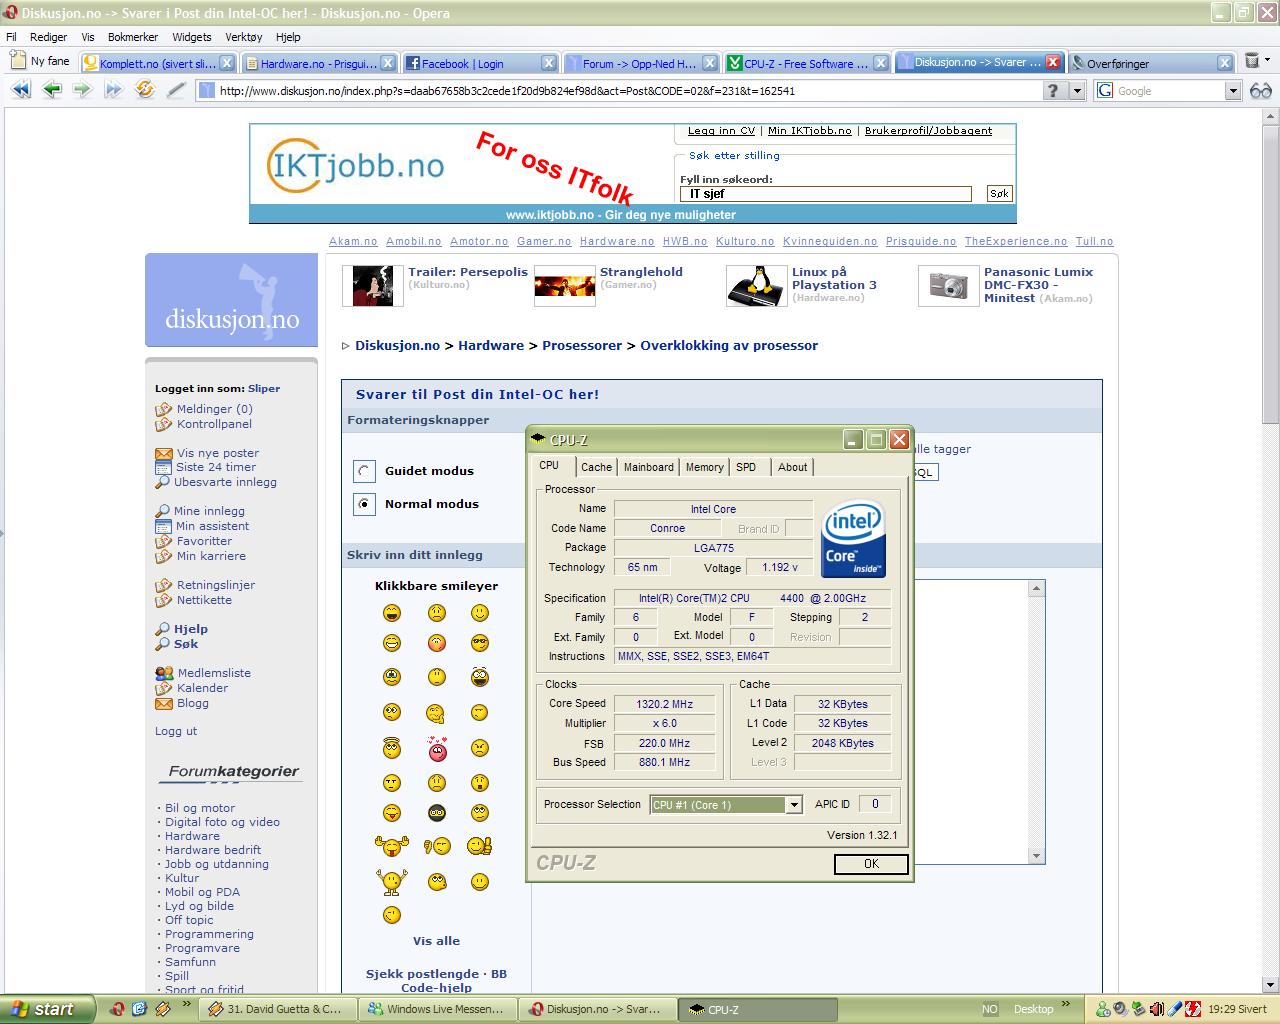Click the Intel Core inside logo in CPU-Z

tap(853, 540)
